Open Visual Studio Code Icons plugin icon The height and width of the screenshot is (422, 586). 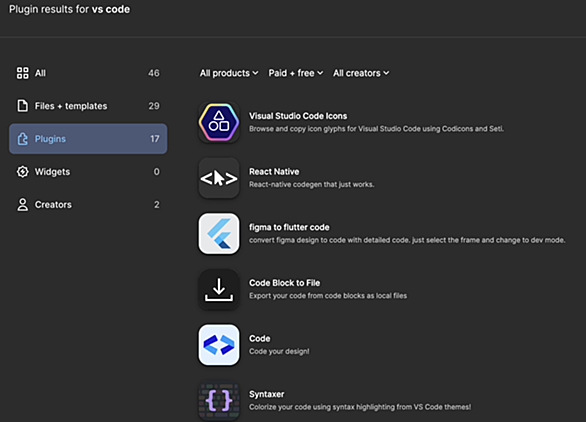219,122
